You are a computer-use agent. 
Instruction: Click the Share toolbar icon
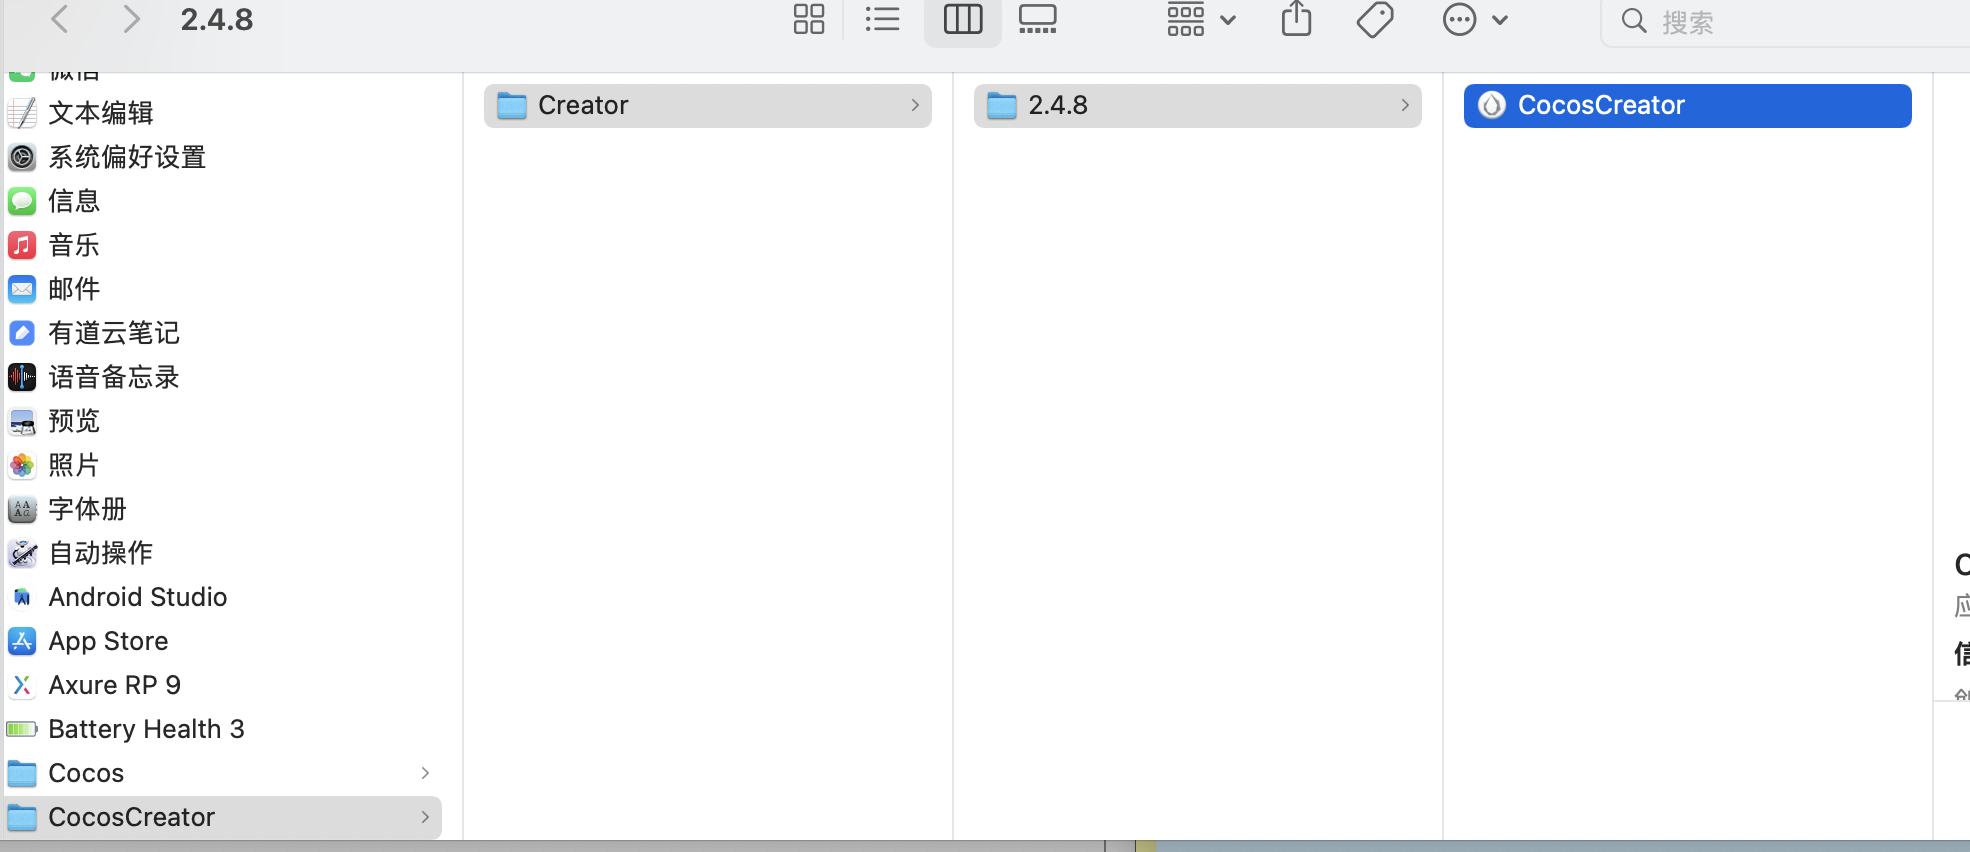click(1296, 19)
